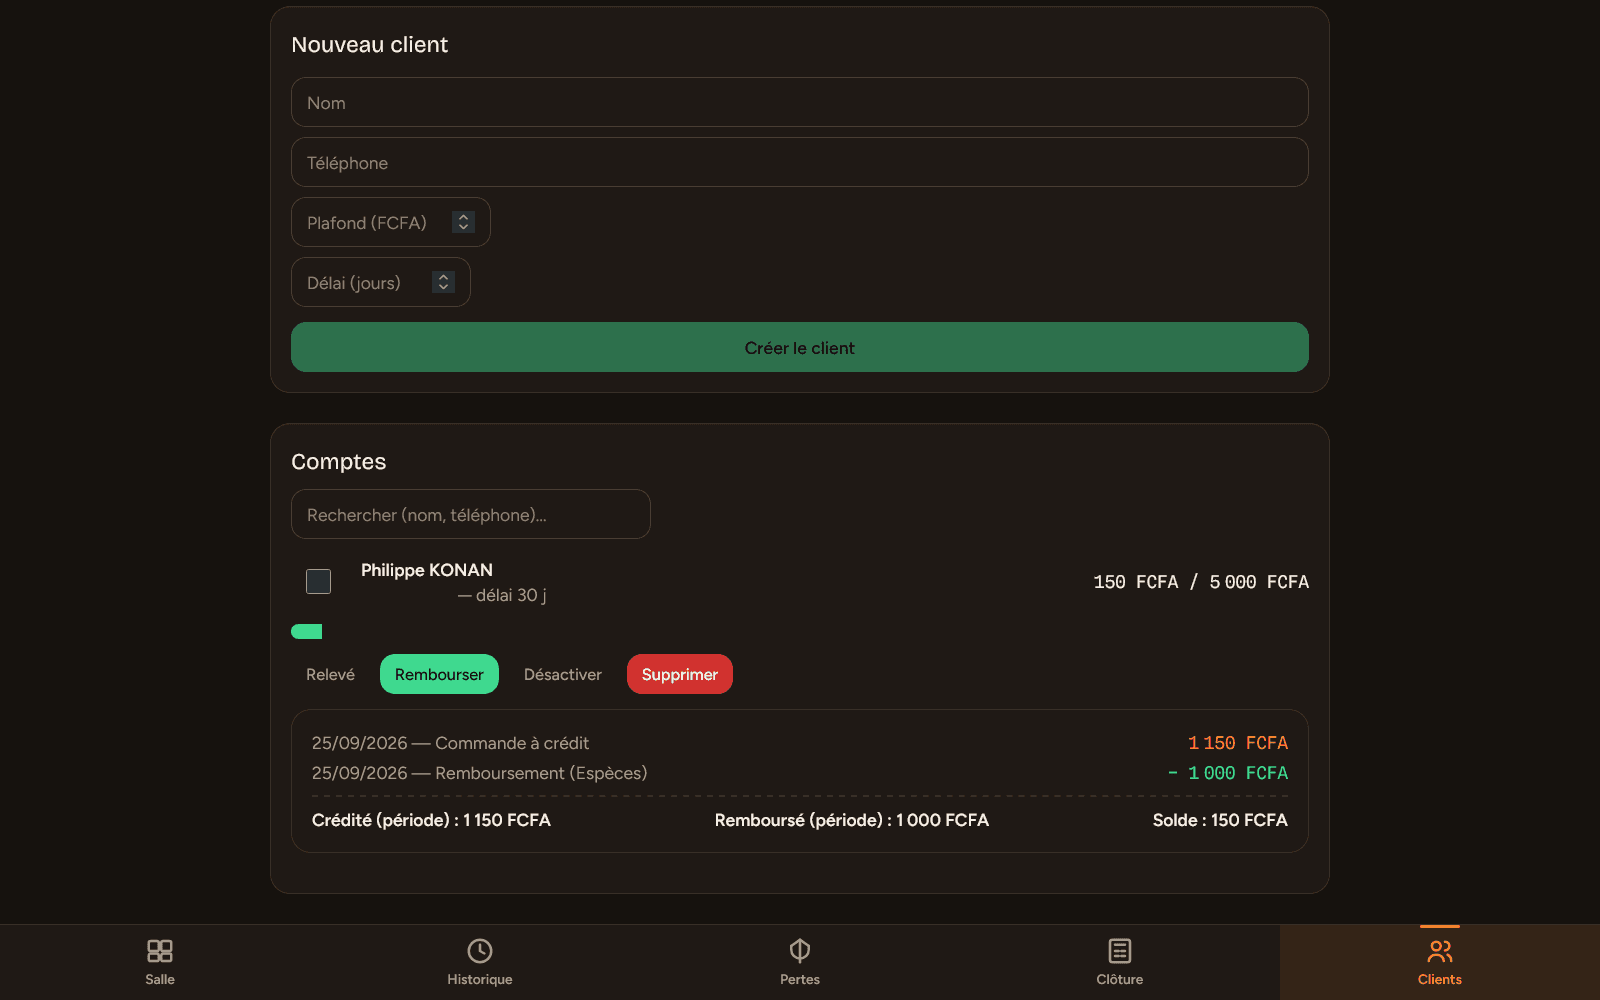Click the Rechercher (nom, téléphone) search box
The image size is (1600, 1000).
(471, 514)
